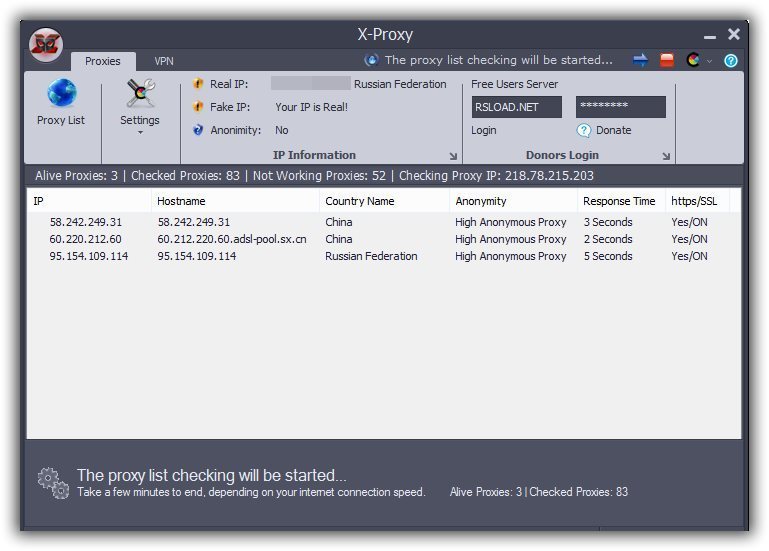Click the Donate speech bubble icon

coord(584,130)
